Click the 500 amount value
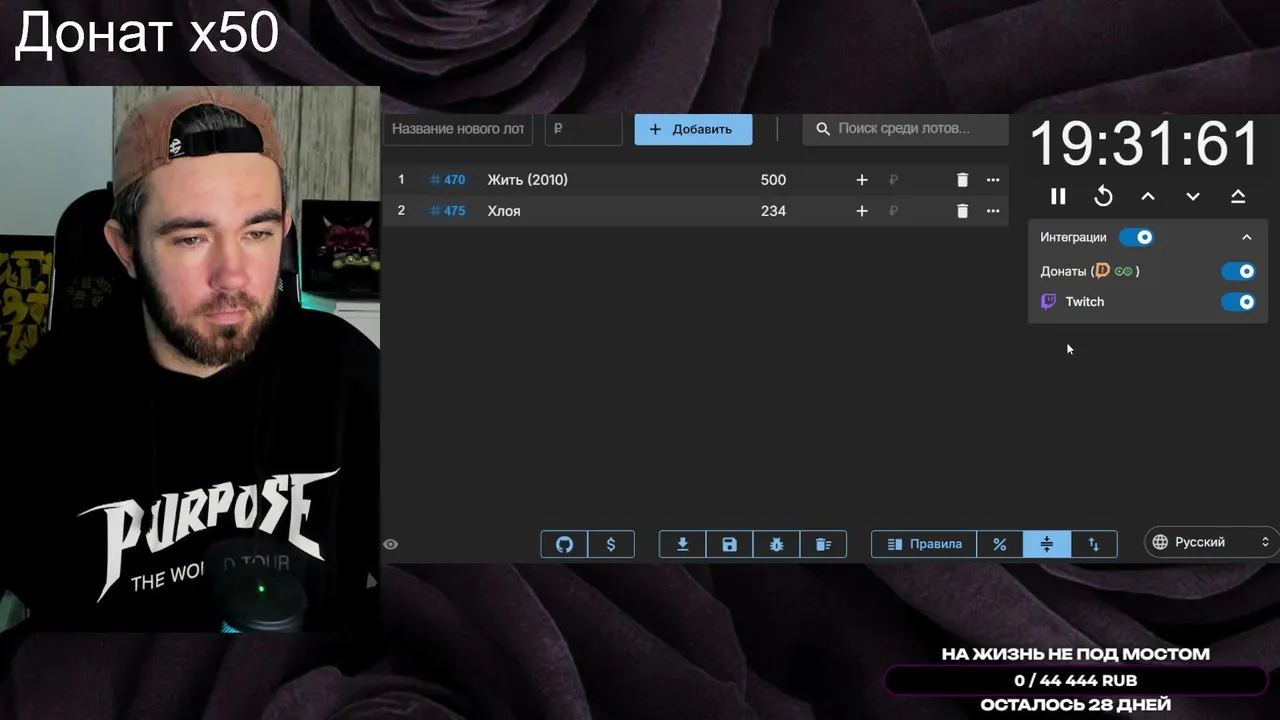The width and height of the screenshot is (1280, 720). point(773,180)
